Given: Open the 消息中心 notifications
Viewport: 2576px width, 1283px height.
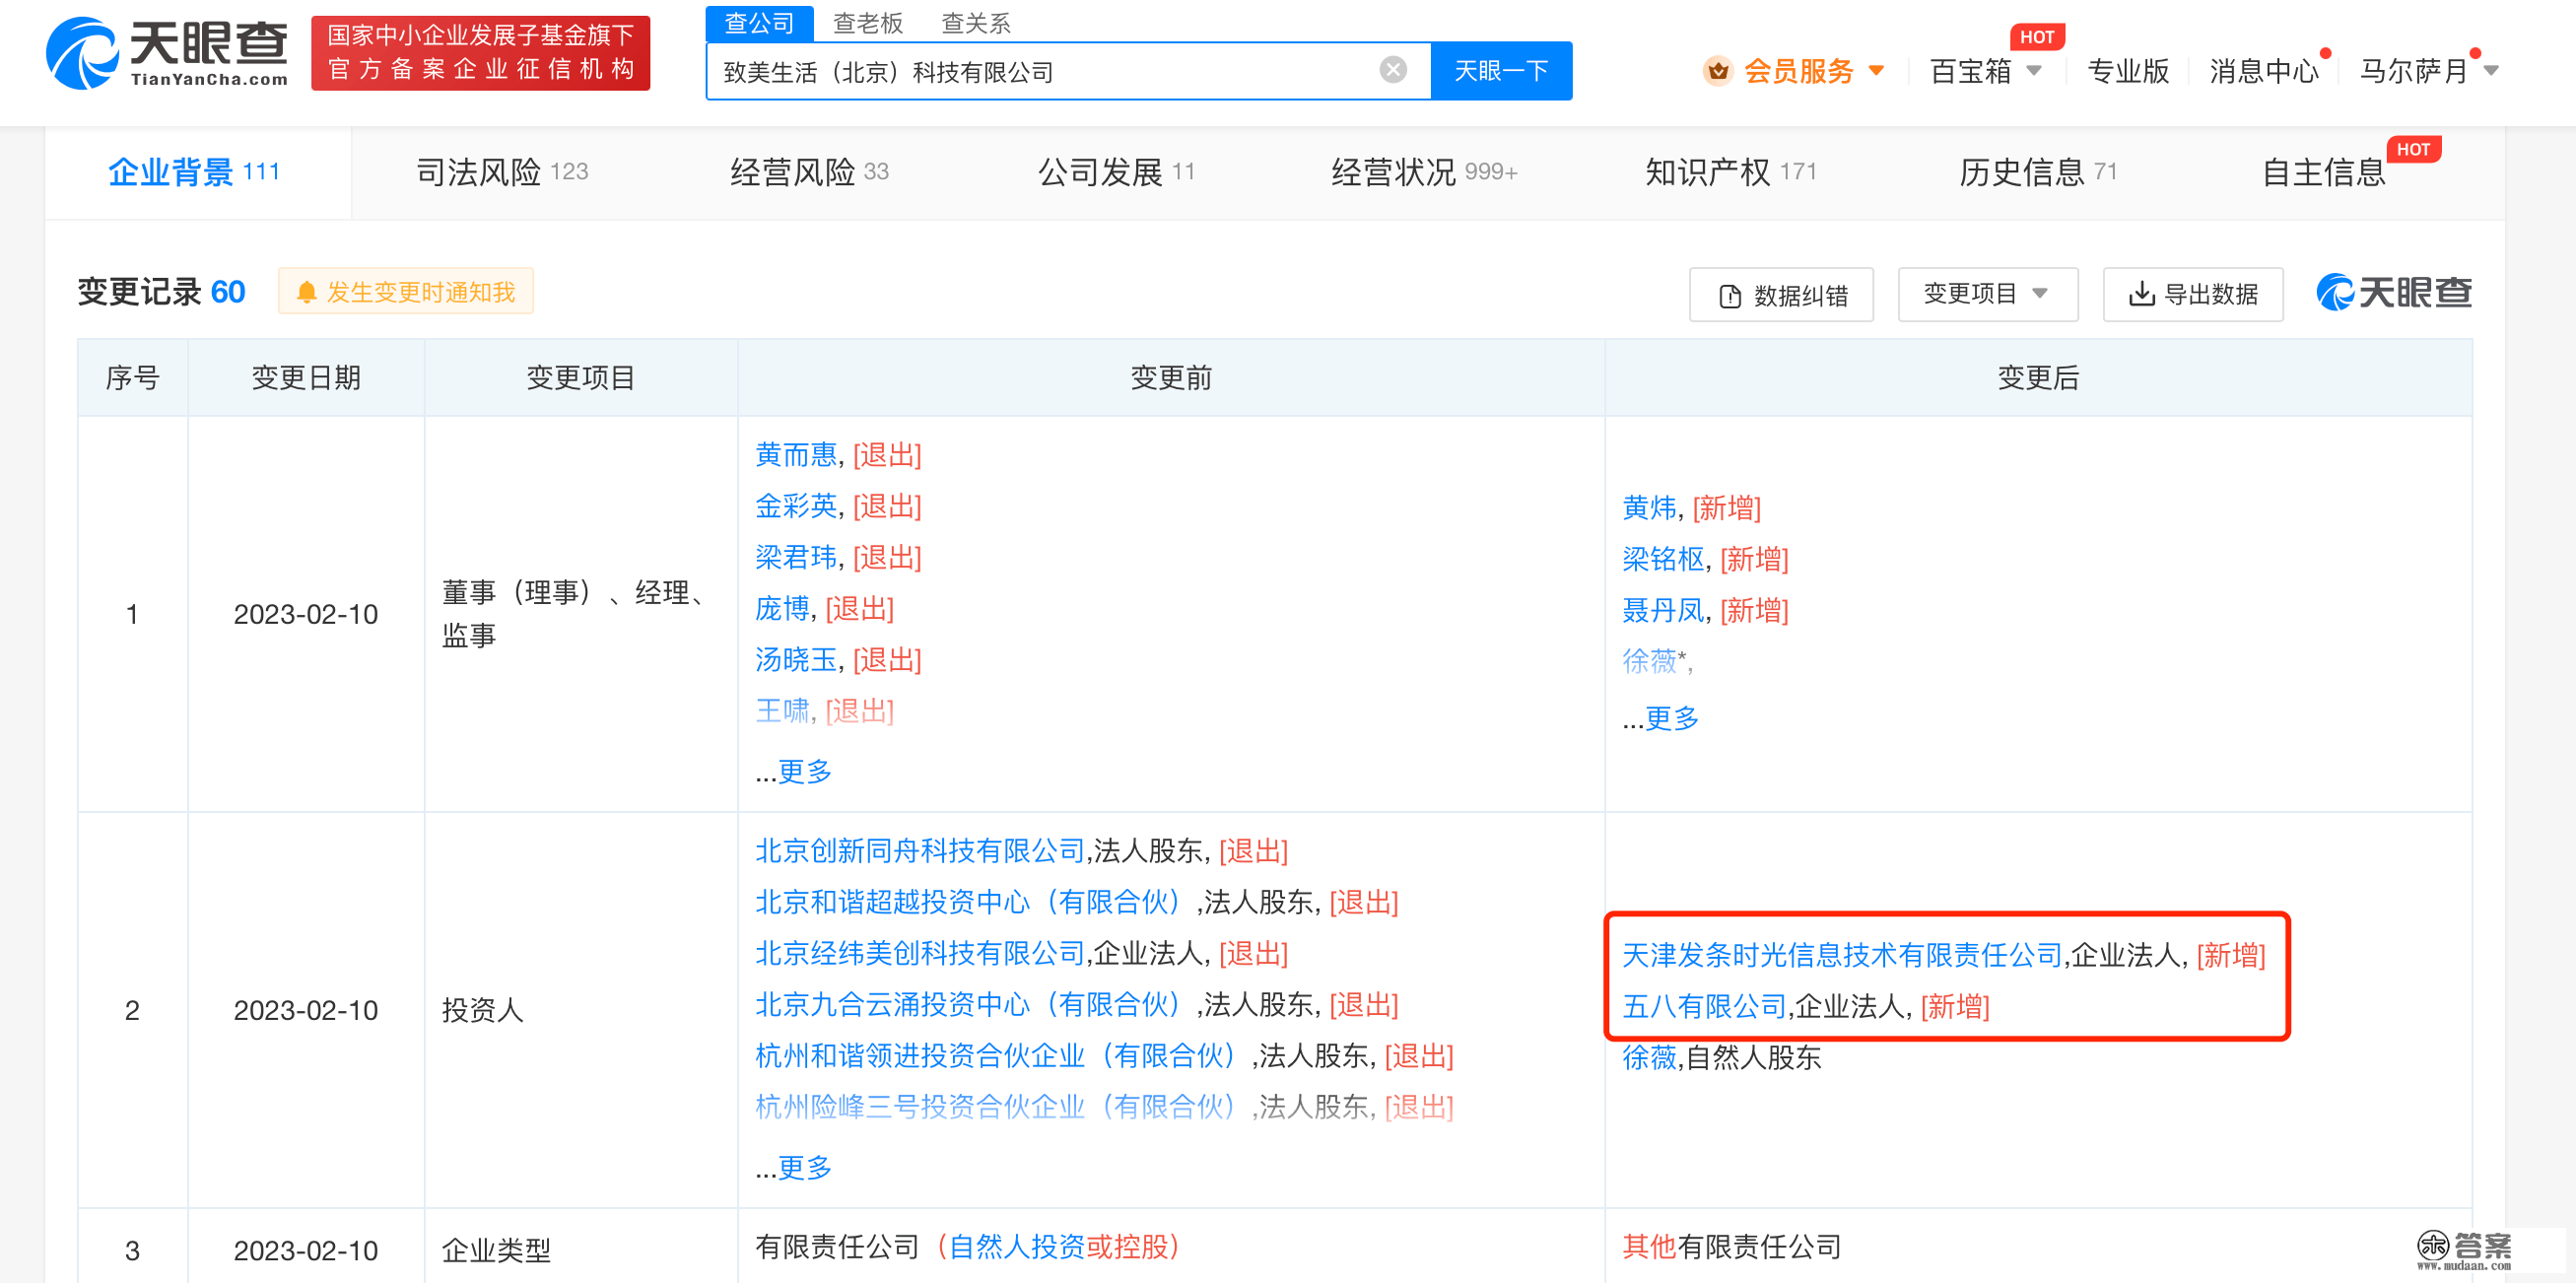Looking at the screenshot, I should point(2263,71).
